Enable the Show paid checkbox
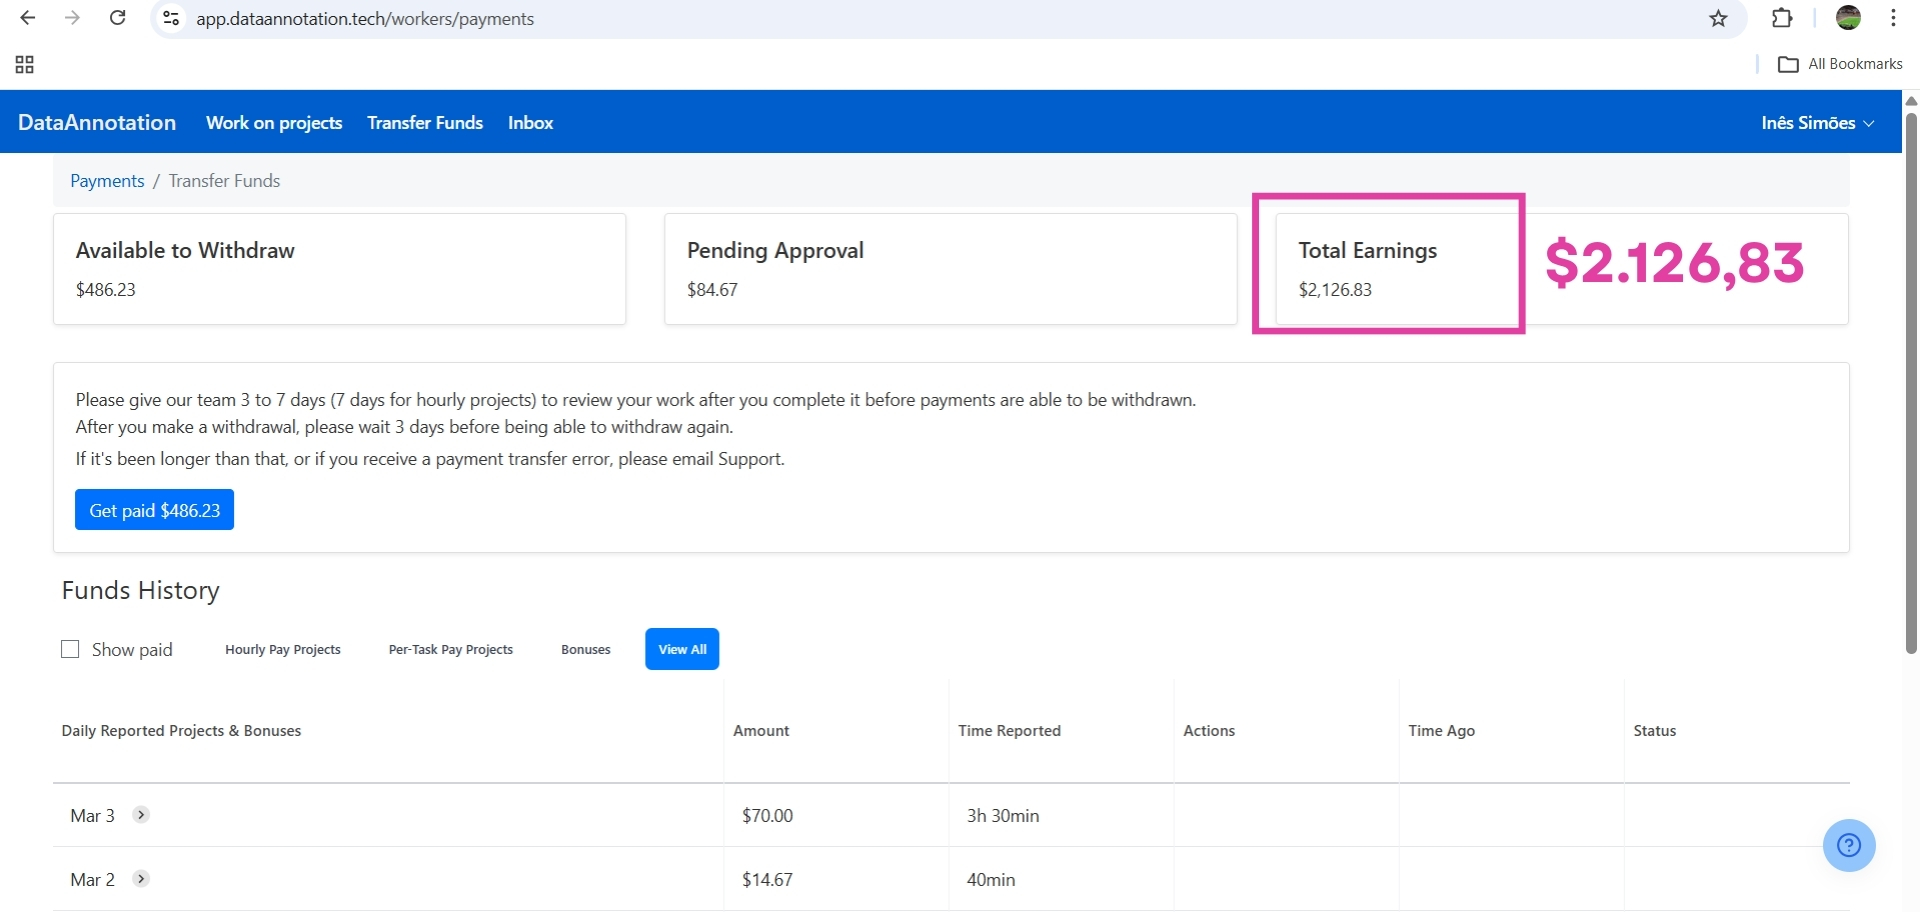The height and width of the screenshot is (912, 1920). point(70,648)
